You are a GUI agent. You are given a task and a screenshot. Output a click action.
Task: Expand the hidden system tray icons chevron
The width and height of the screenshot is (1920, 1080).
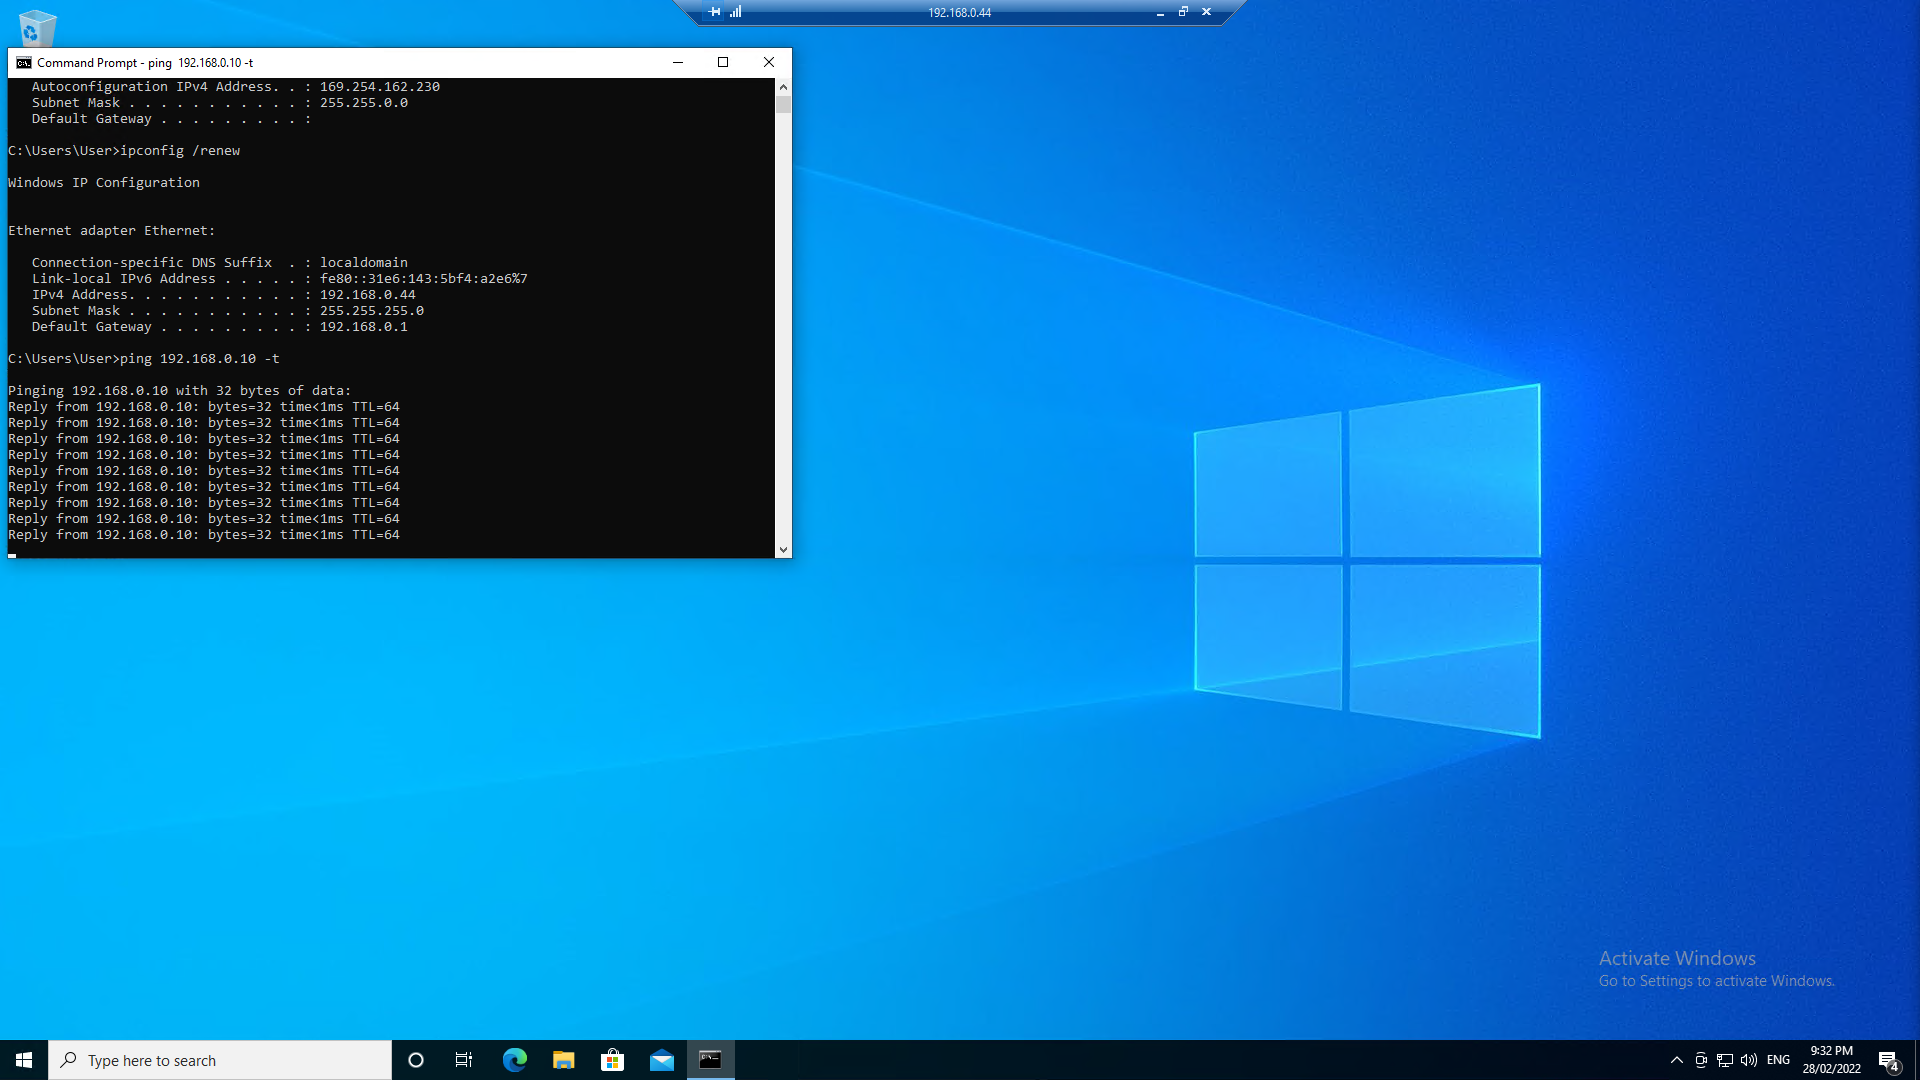click(1677, 1060)
